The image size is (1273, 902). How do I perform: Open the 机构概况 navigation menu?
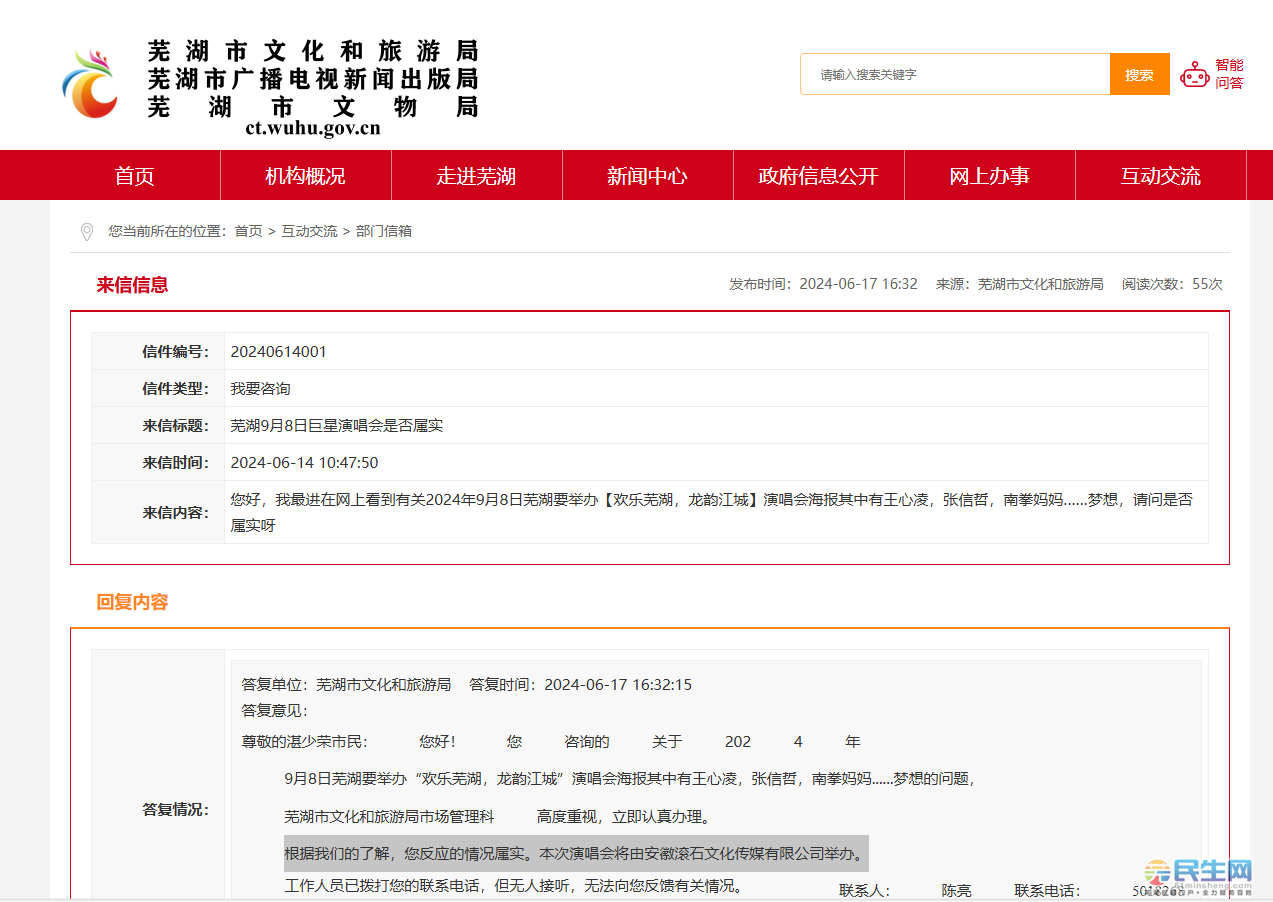[x=305, y=176]
